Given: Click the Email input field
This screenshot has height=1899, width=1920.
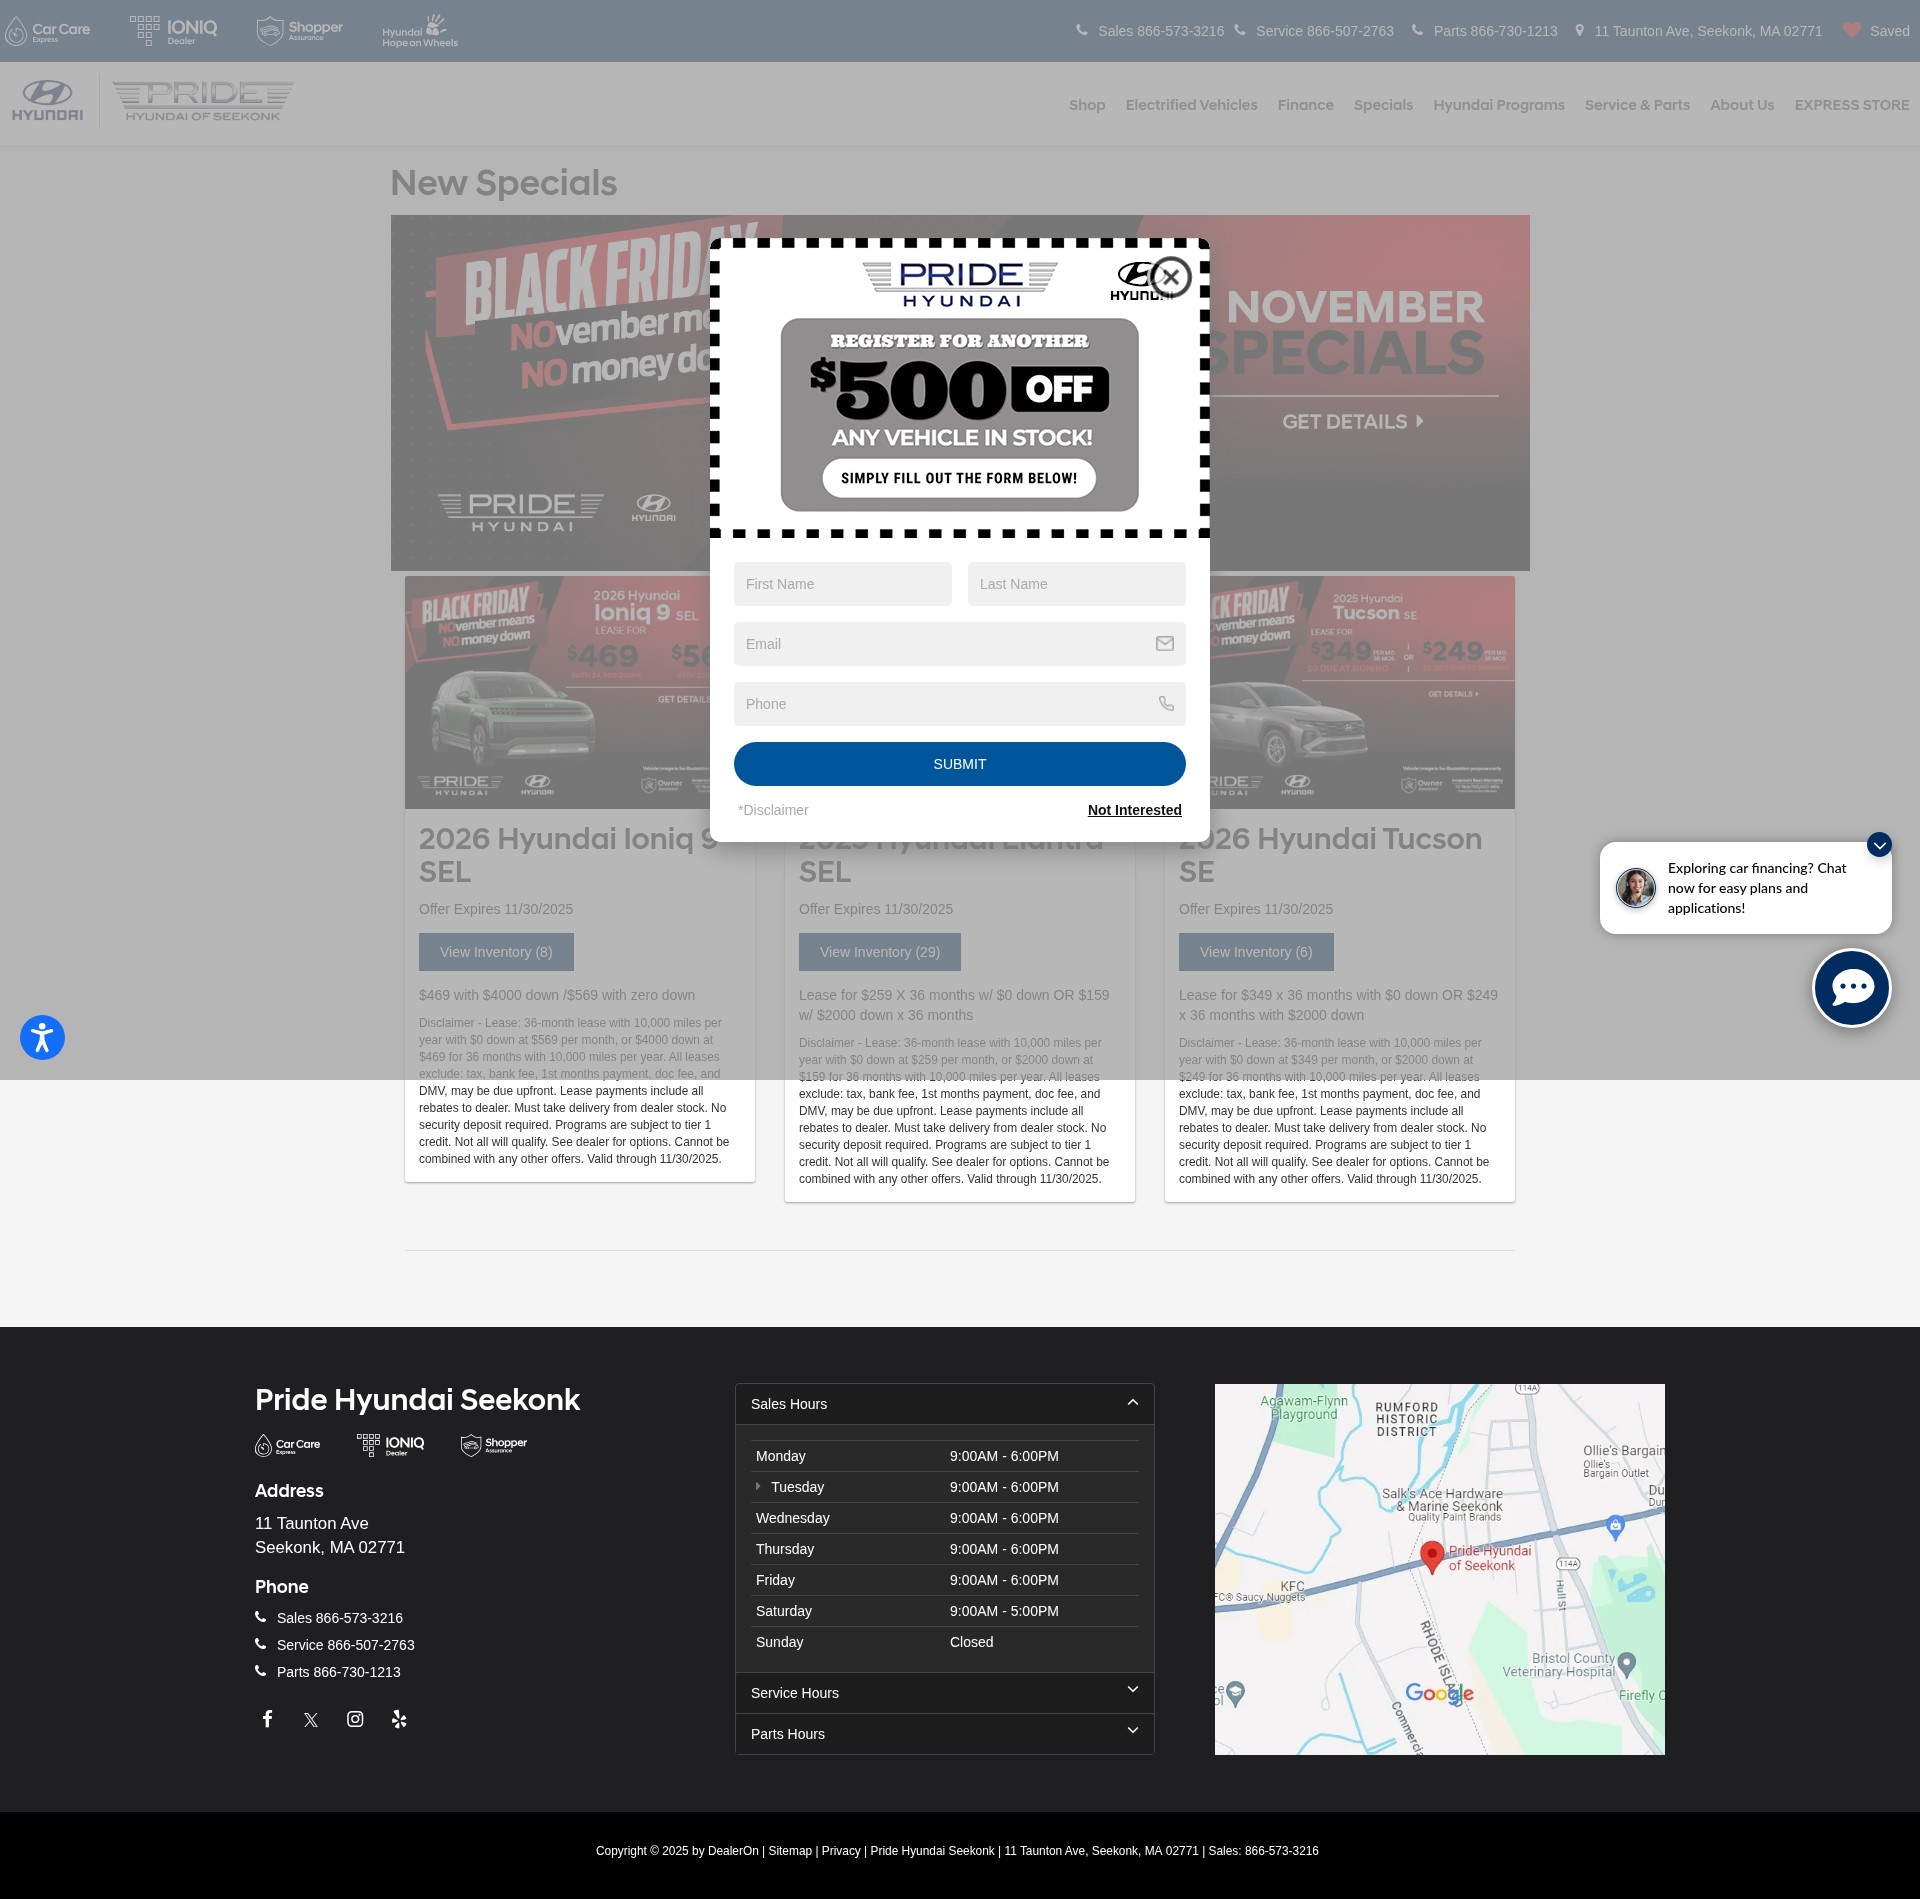Looking at the screenshot, I should [x=960, y=644].
